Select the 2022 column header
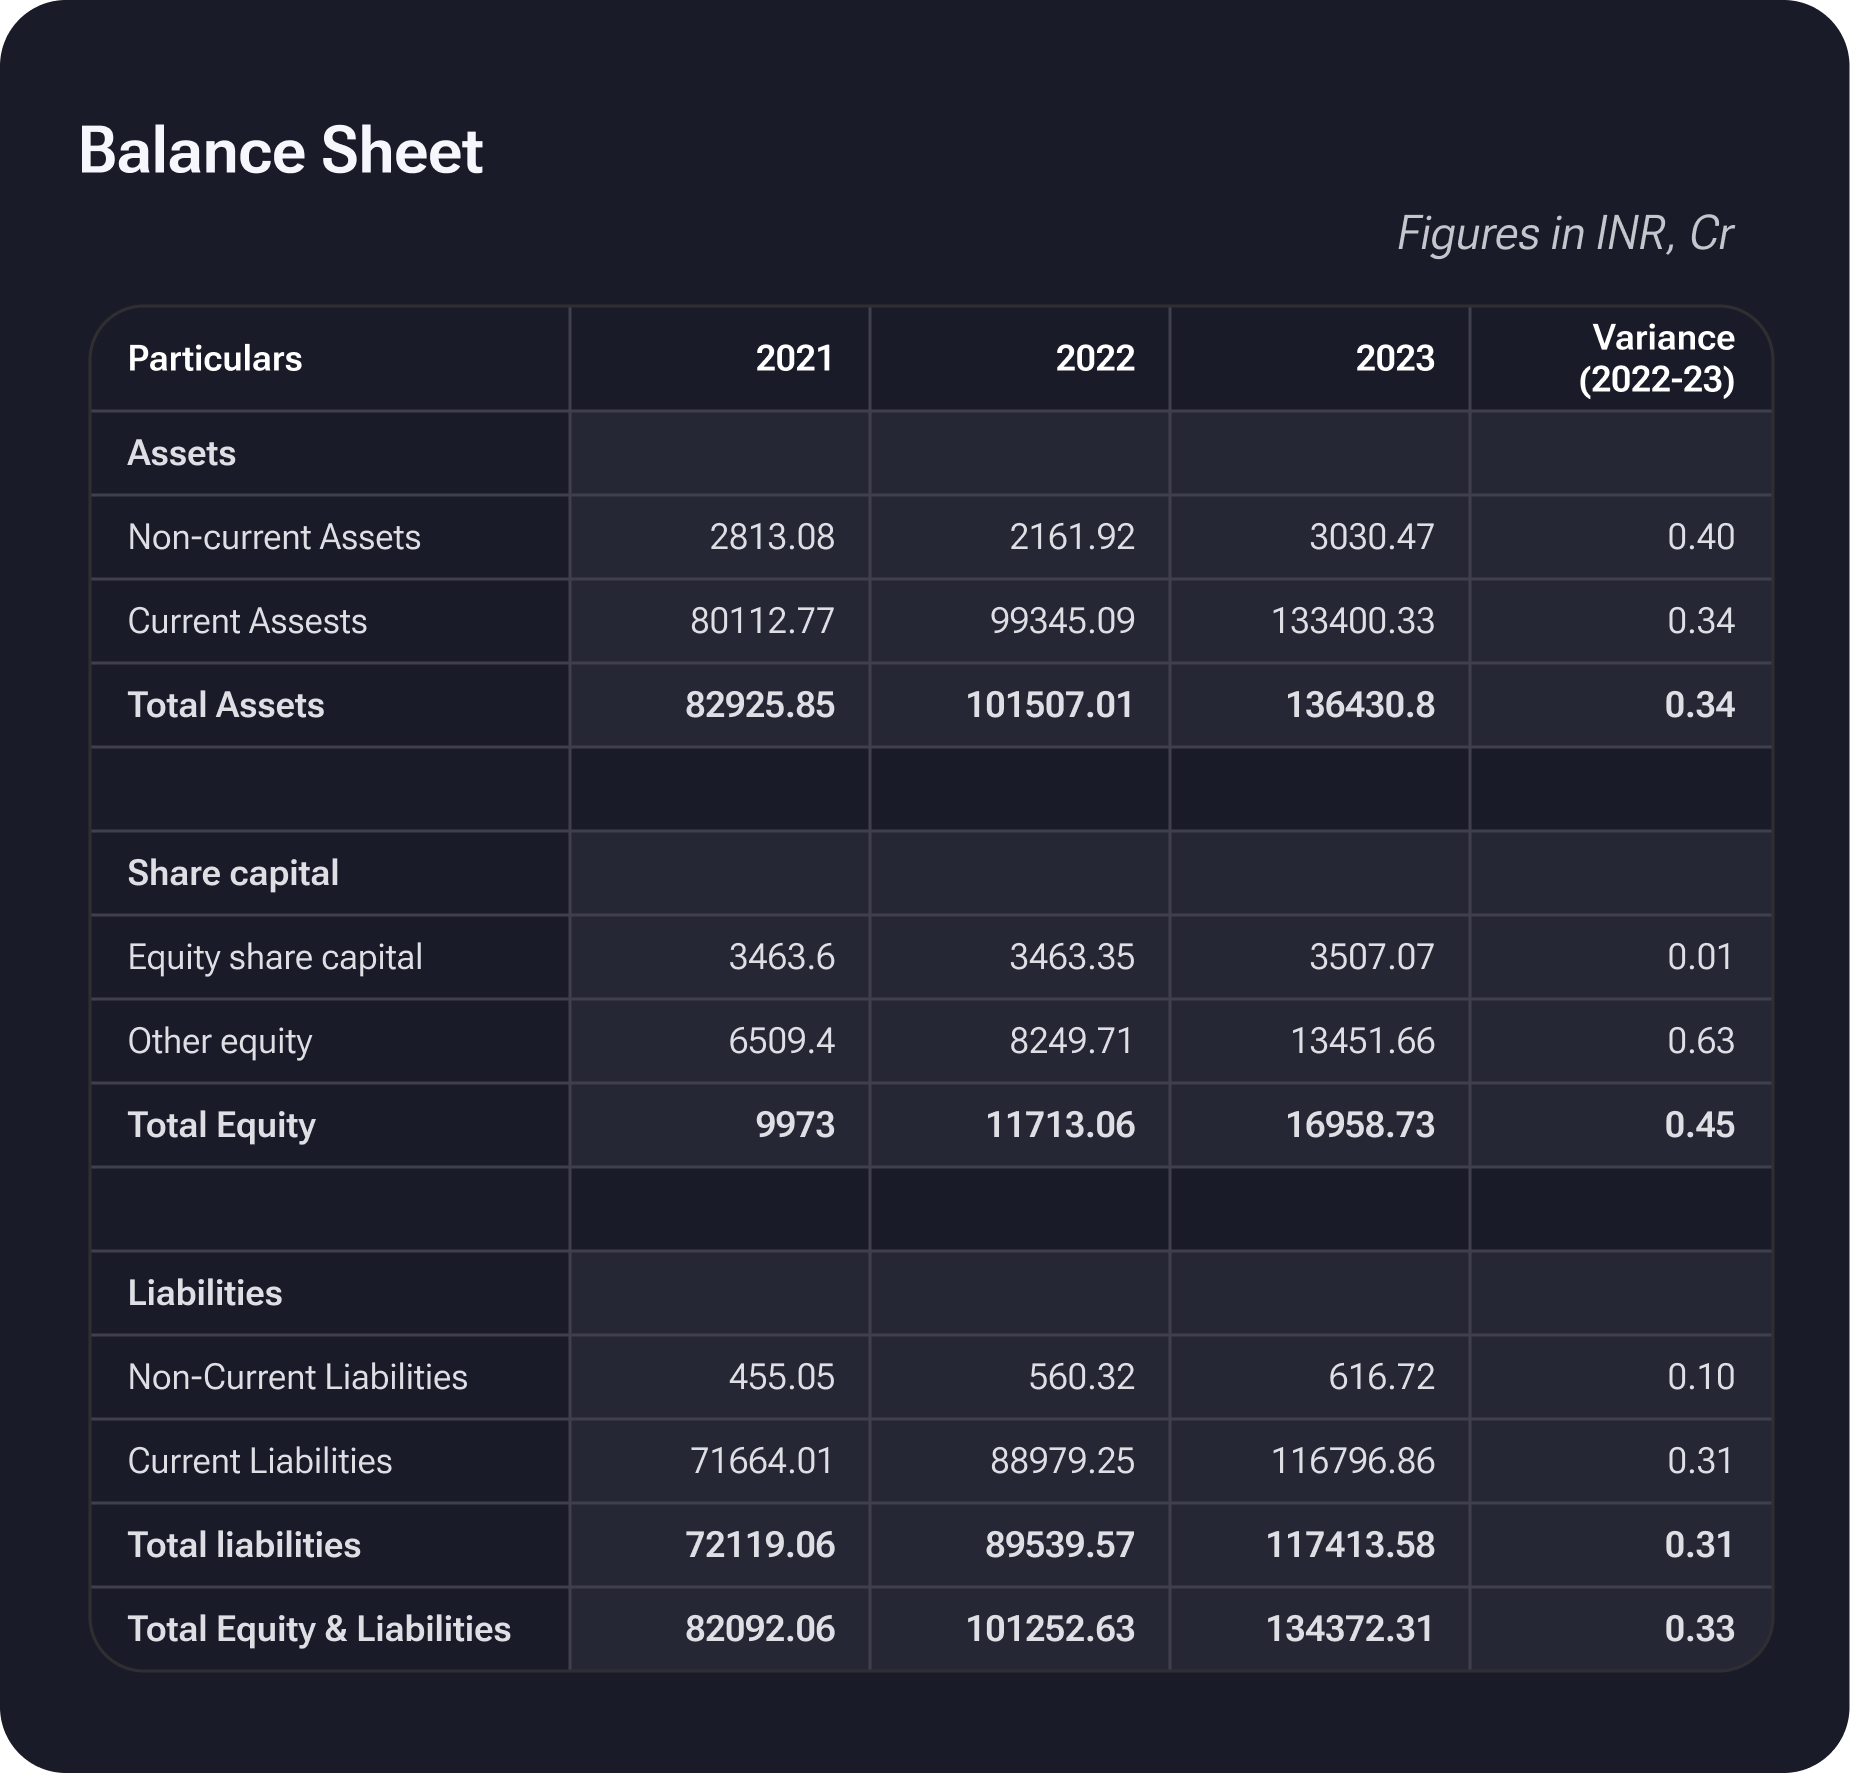 point(1094,359)
